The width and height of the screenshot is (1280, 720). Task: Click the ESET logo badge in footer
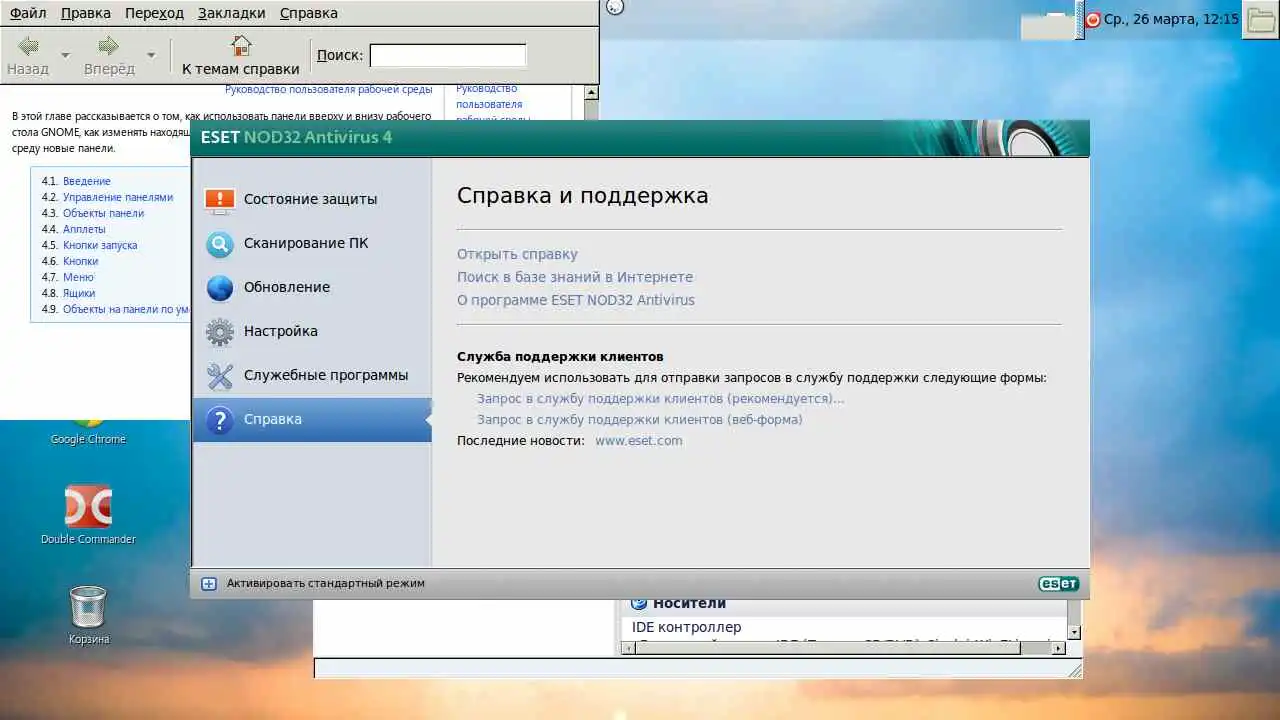[1058, 583]
